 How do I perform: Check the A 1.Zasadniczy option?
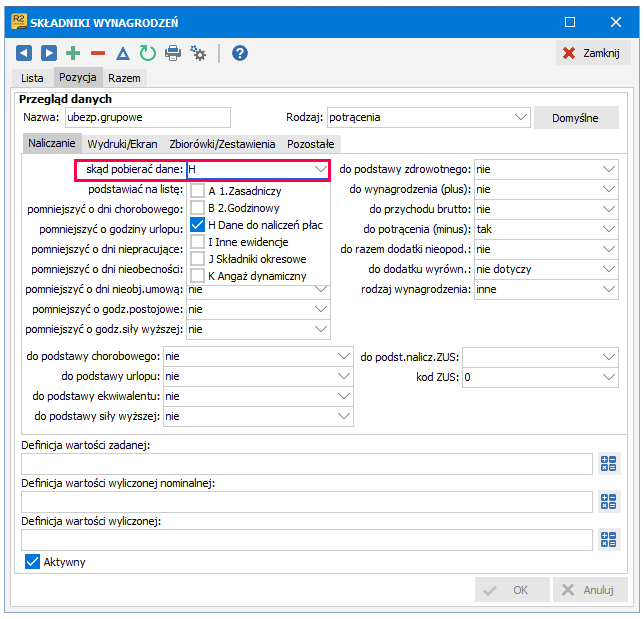click(x=198, y=191)
